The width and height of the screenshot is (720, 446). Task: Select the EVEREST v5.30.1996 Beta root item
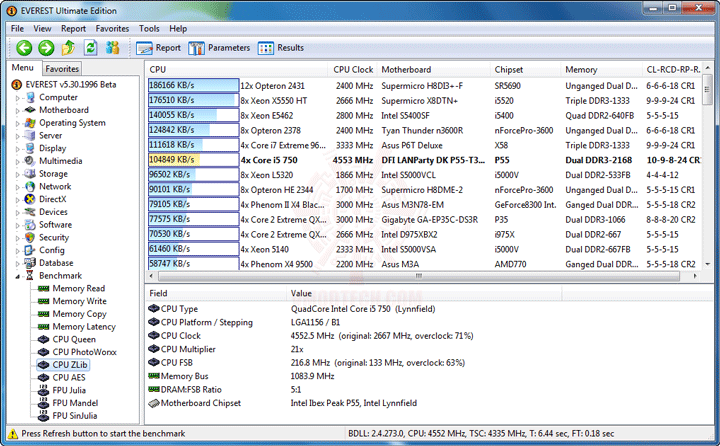pos(71,85)
